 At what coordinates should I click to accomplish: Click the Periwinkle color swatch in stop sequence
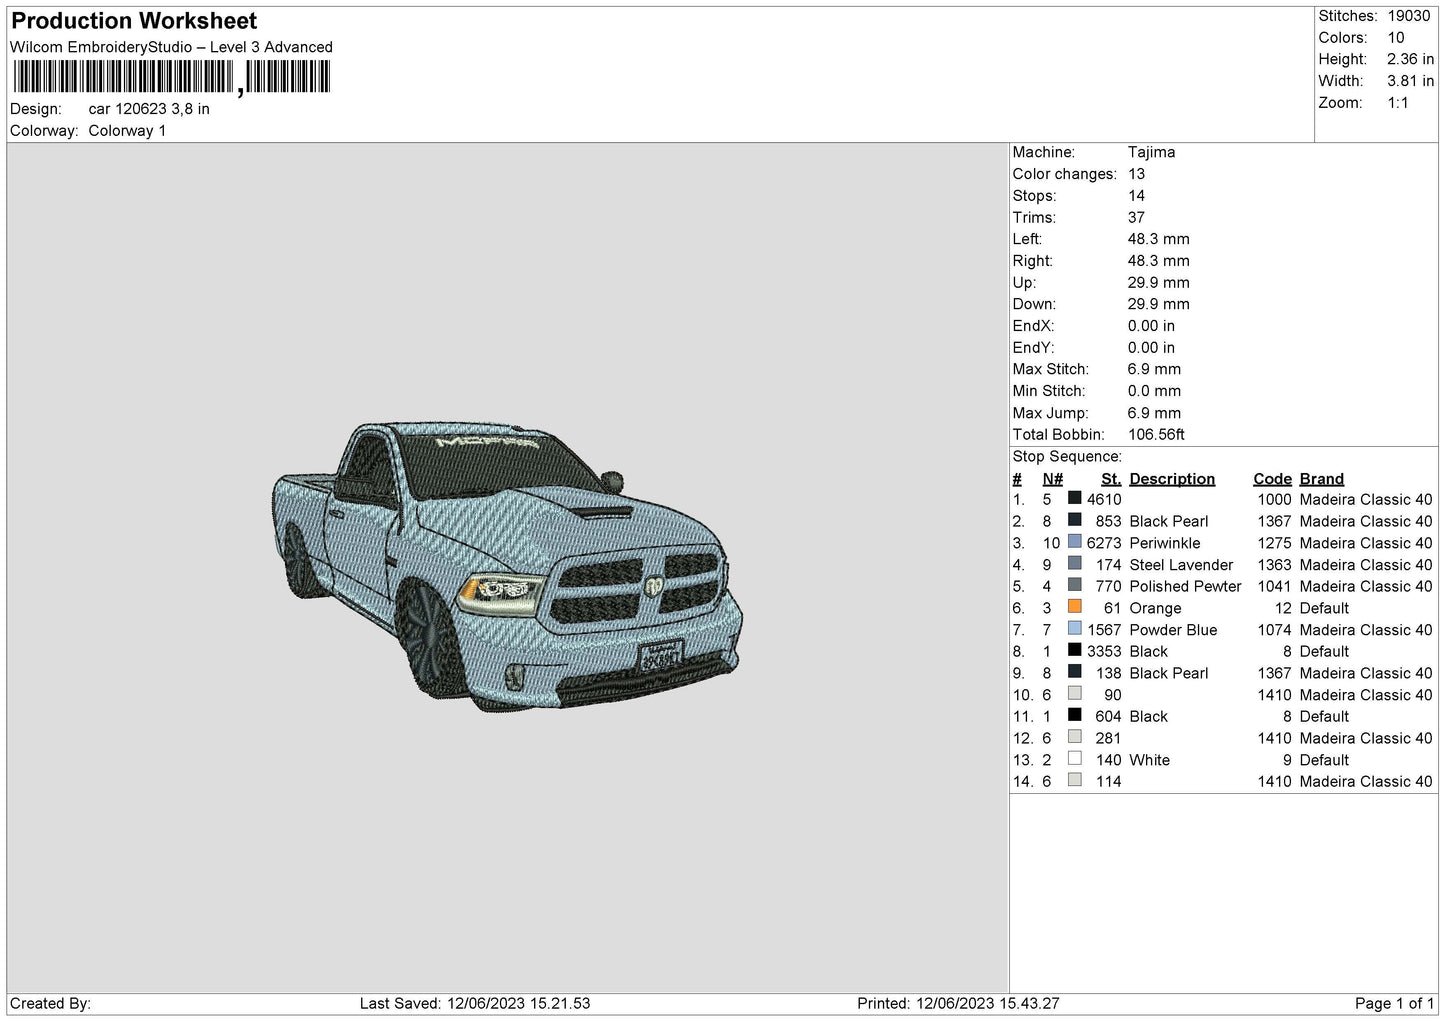coord(1075,542)
